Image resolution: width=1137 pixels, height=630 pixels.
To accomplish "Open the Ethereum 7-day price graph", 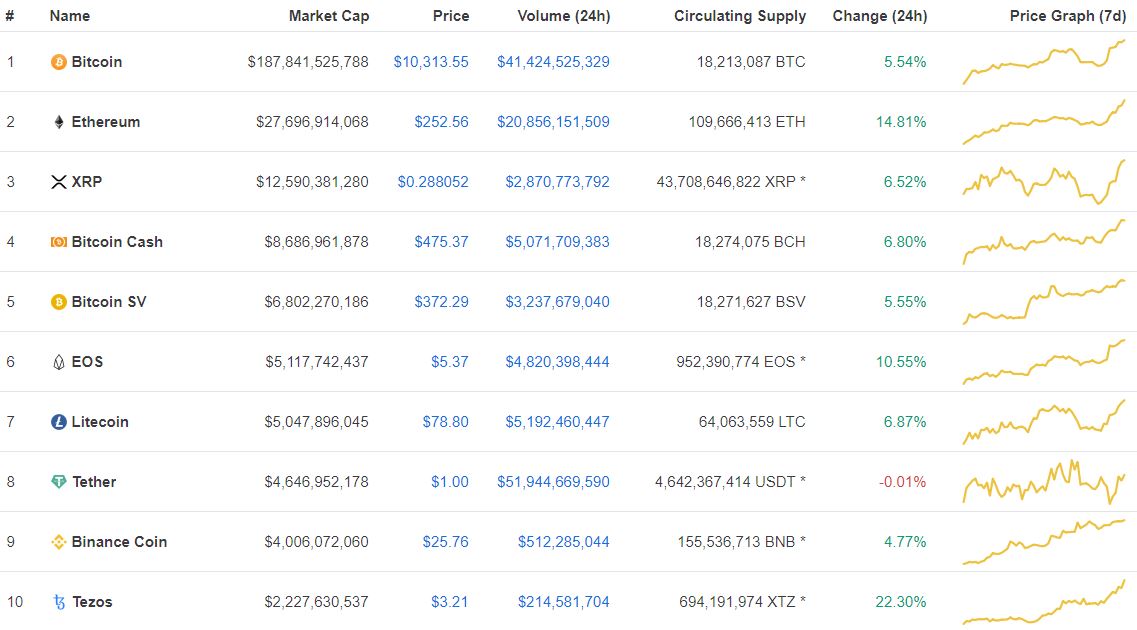I will [x=1043, y=122].
